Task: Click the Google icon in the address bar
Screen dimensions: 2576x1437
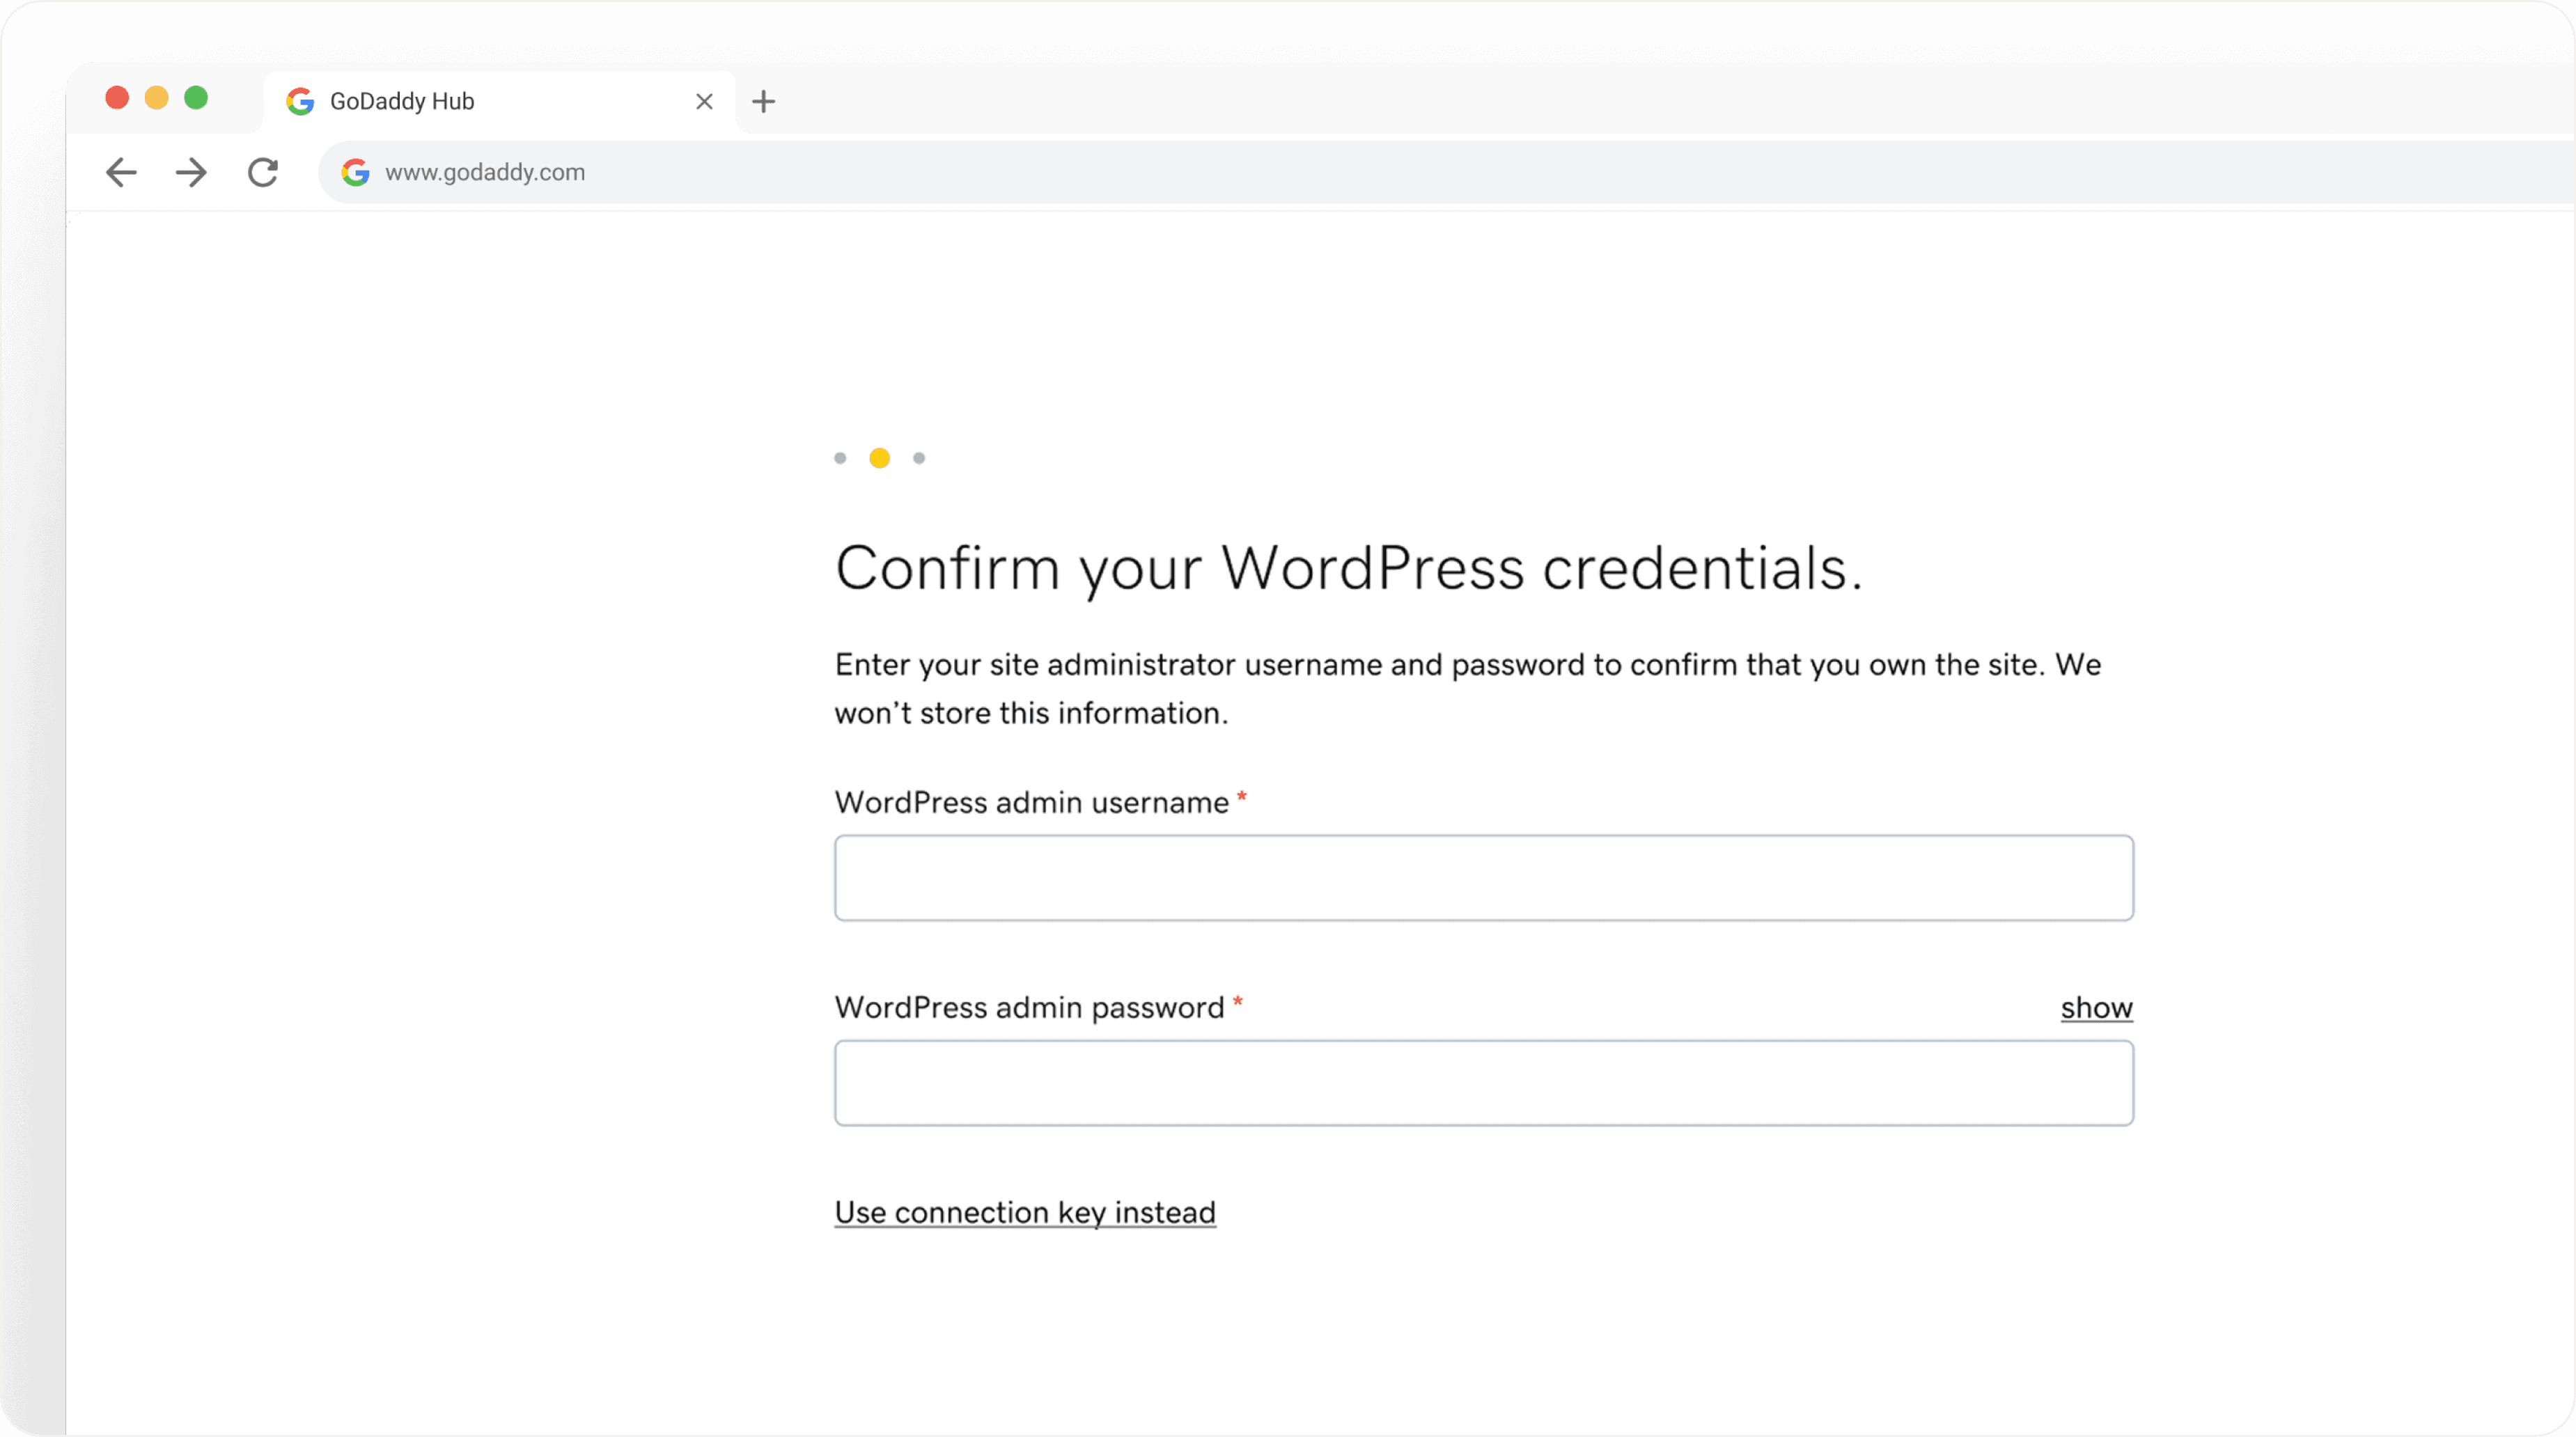Action: (355, 172)
